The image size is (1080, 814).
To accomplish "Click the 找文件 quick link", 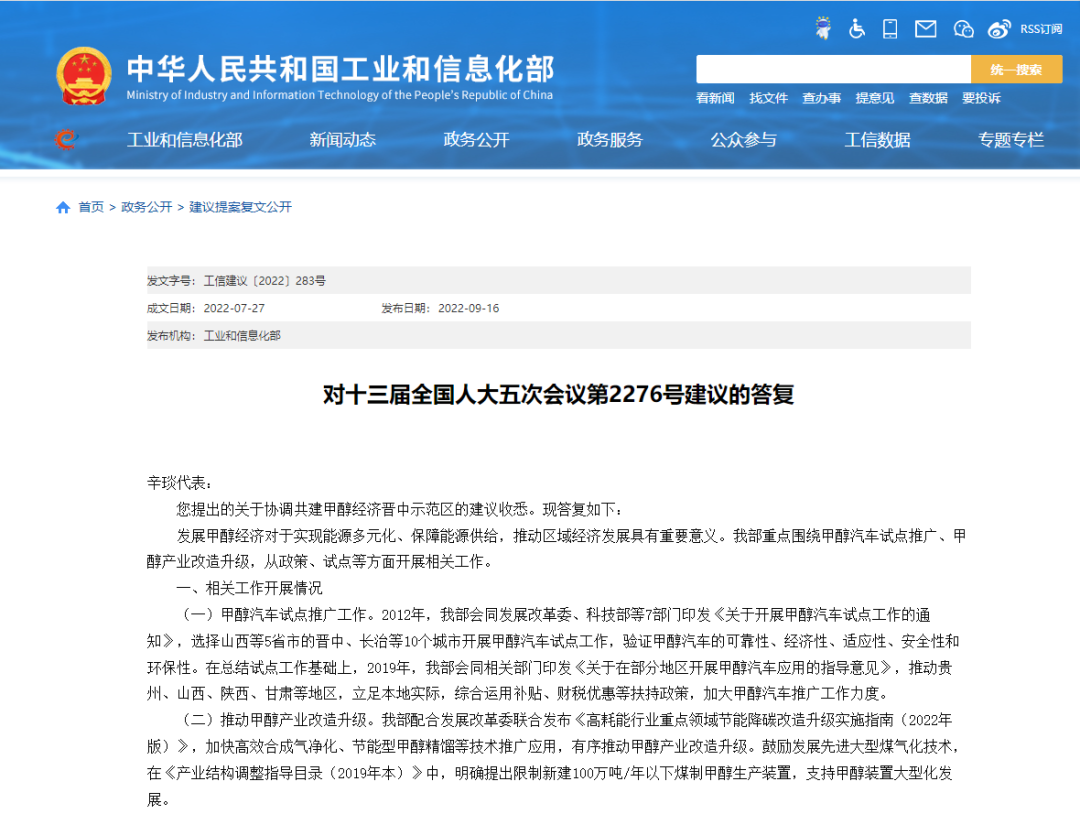I will [768, 98].
